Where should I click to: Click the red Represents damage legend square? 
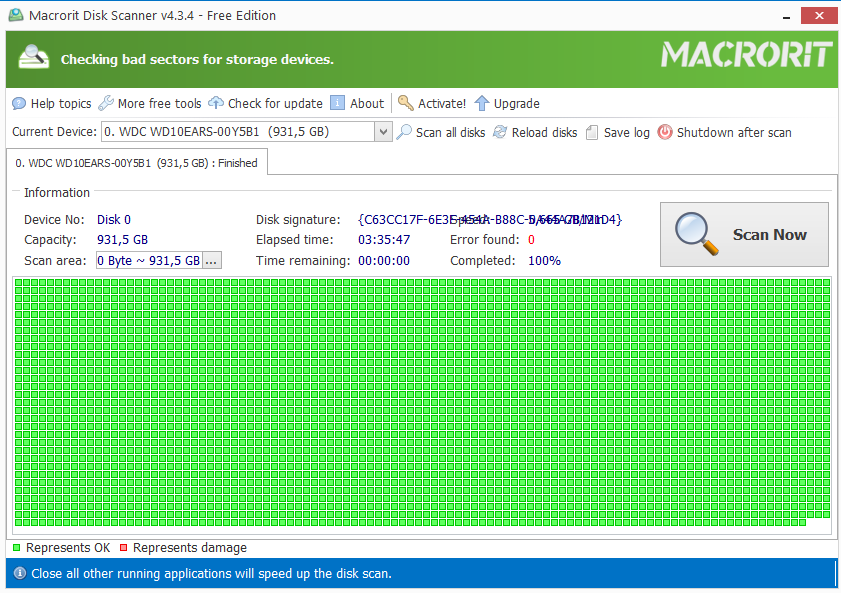(123, 547)
